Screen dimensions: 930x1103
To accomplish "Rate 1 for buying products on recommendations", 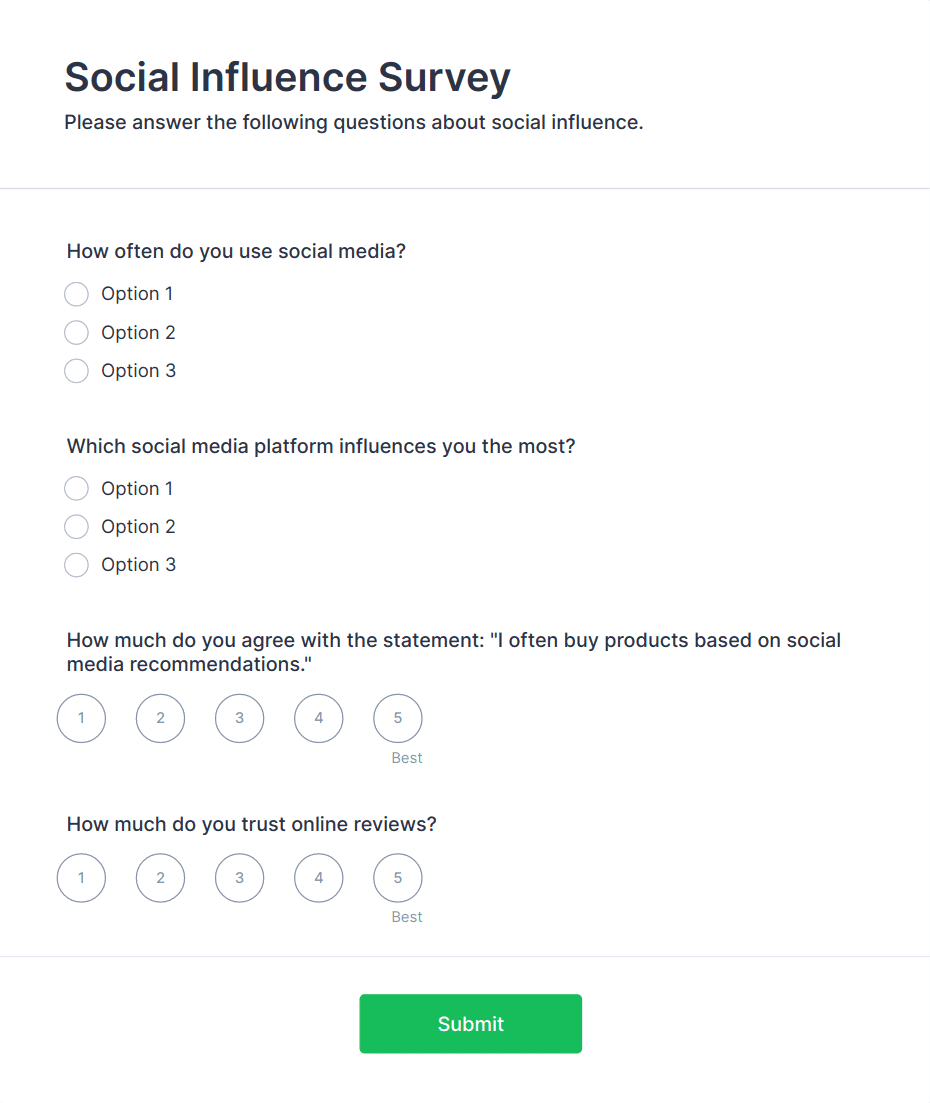I will click(81, 718).
